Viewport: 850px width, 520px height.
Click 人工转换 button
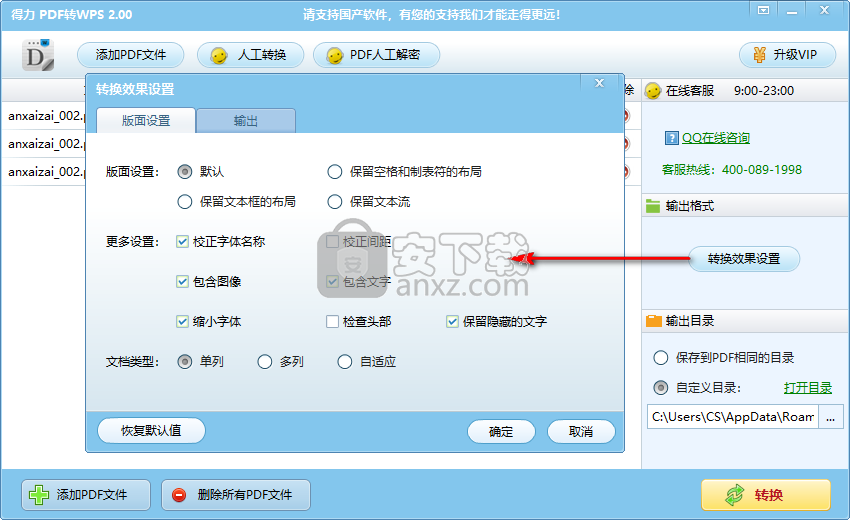250,55
